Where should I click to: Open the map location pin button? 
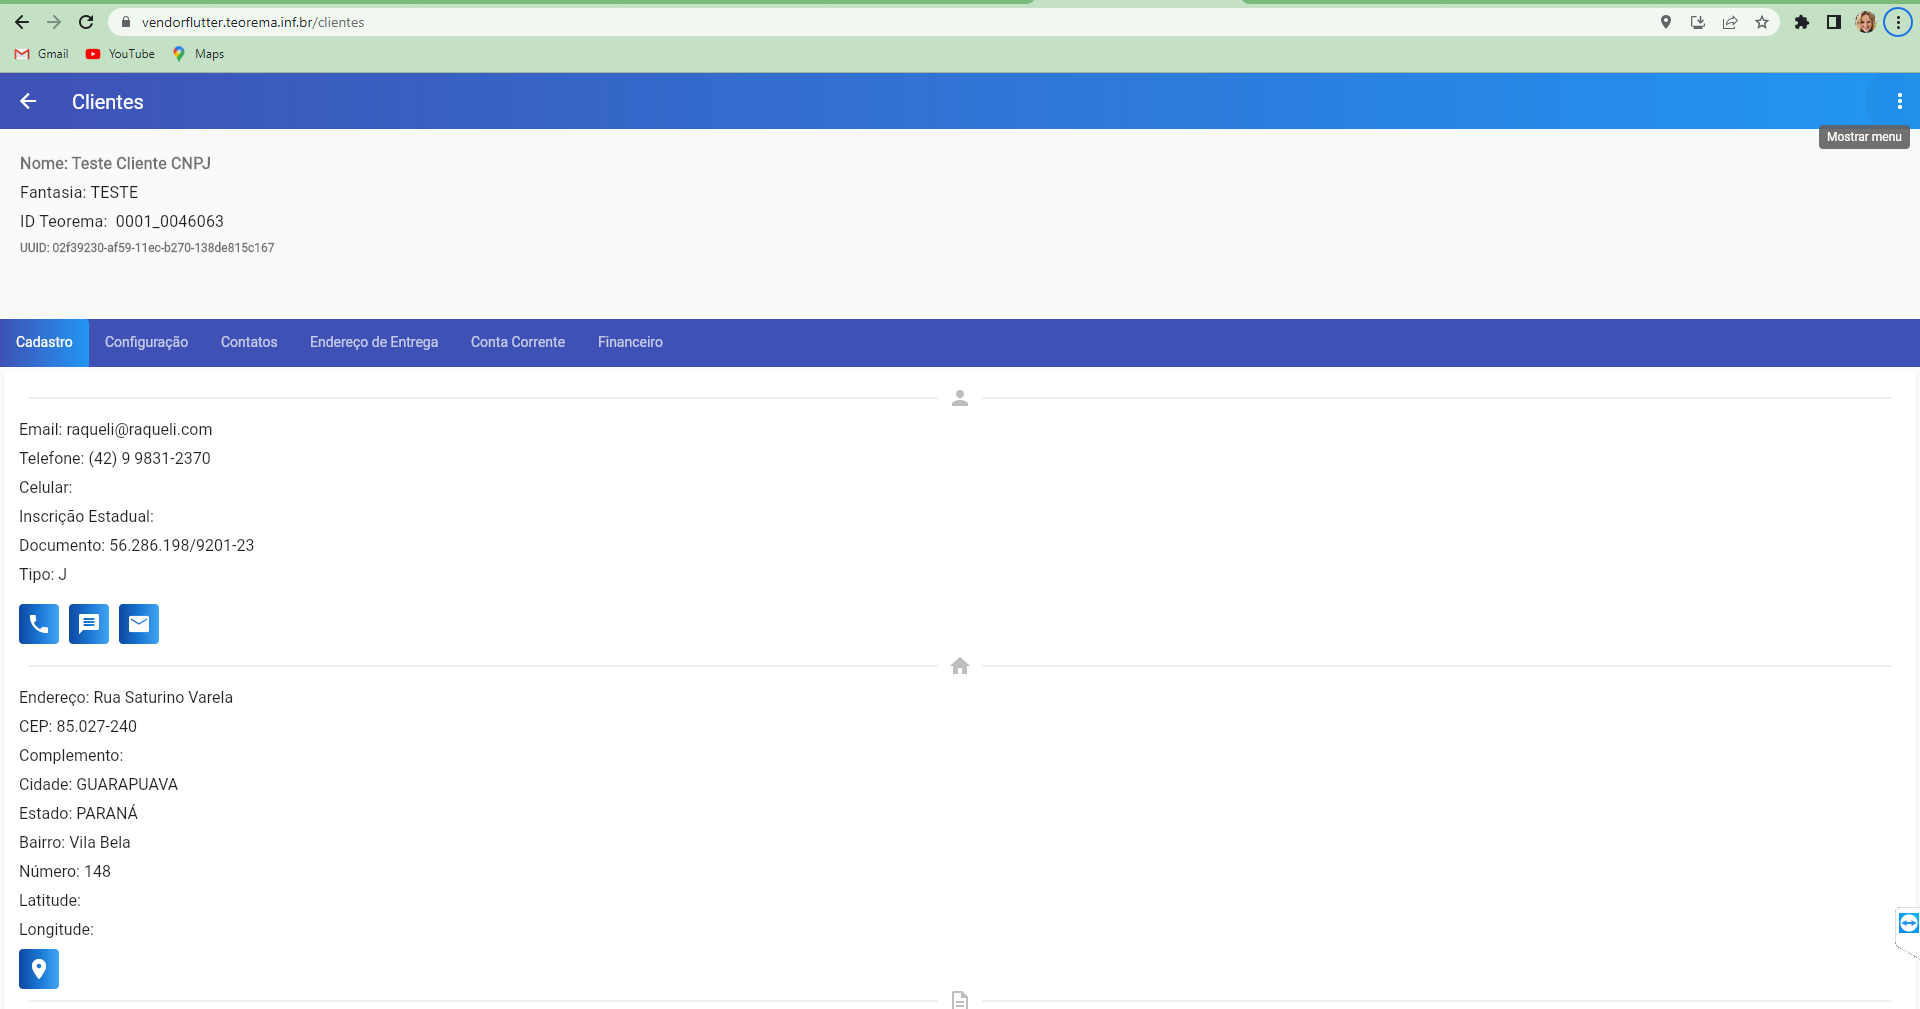39,969
